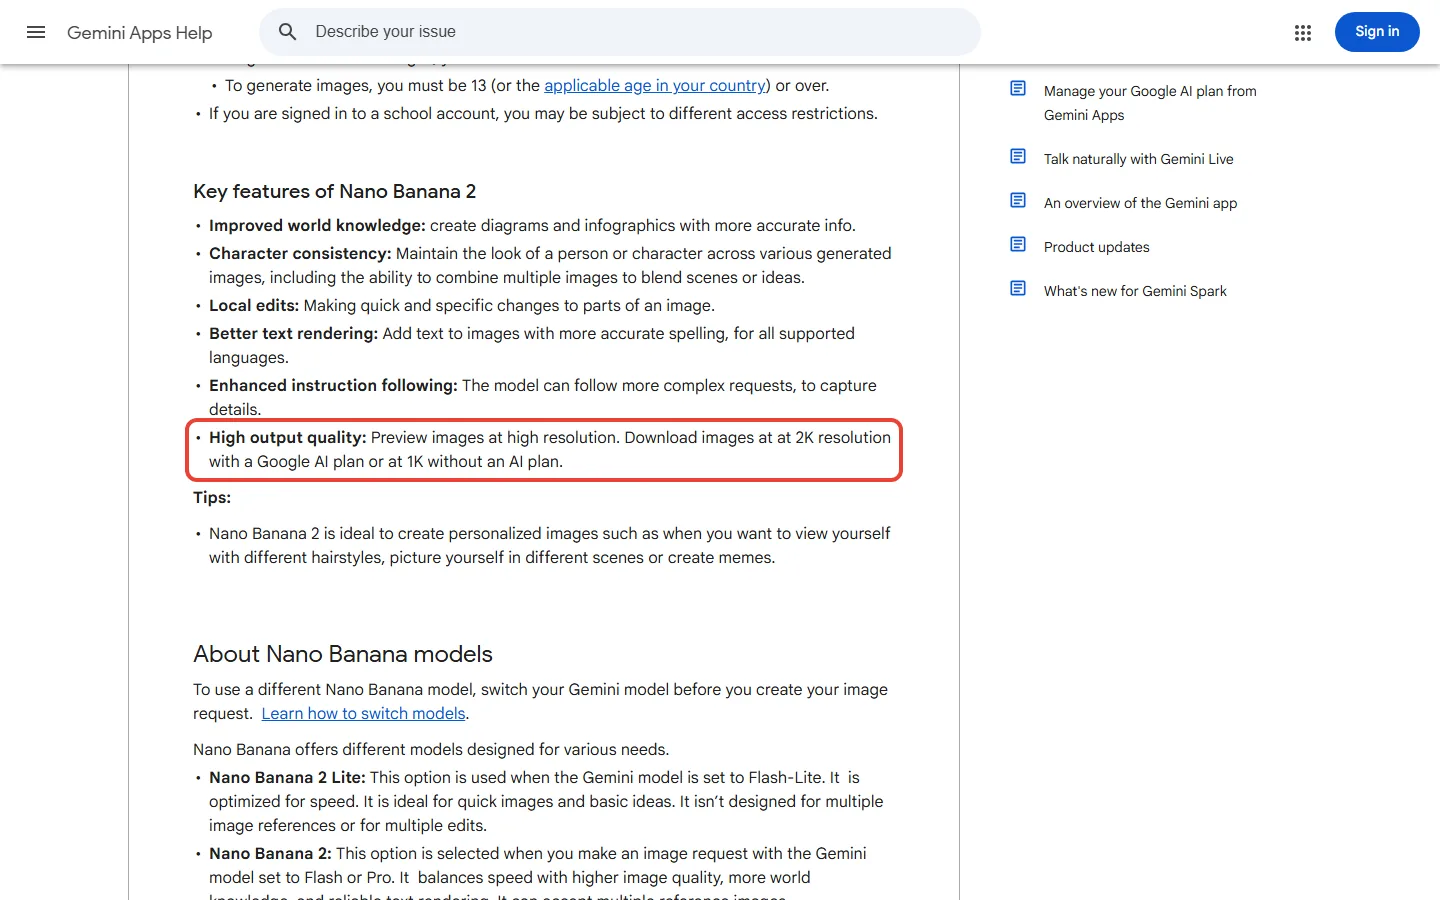Image resolution: width=1440 pixels, height=900 pixels.
Task: Click the Nano Banana 2 Lite: label
Action: pos(287,778)
